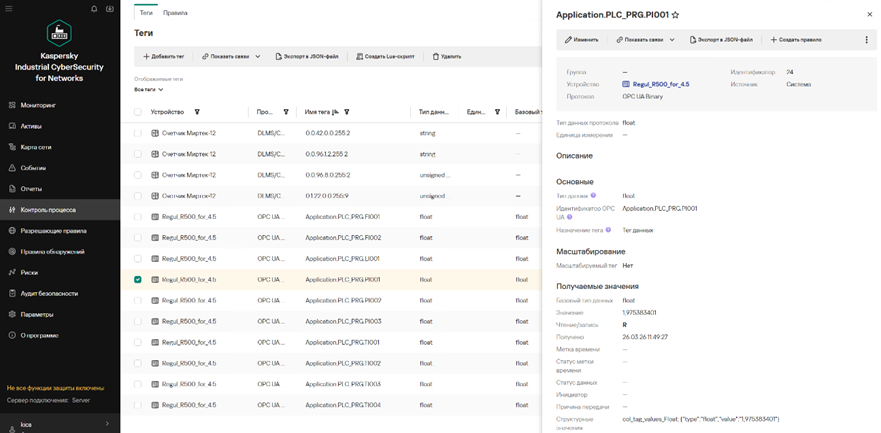Go to Мониторинг in the sidebar
This screenshot has width=881, height=433.
38,105
